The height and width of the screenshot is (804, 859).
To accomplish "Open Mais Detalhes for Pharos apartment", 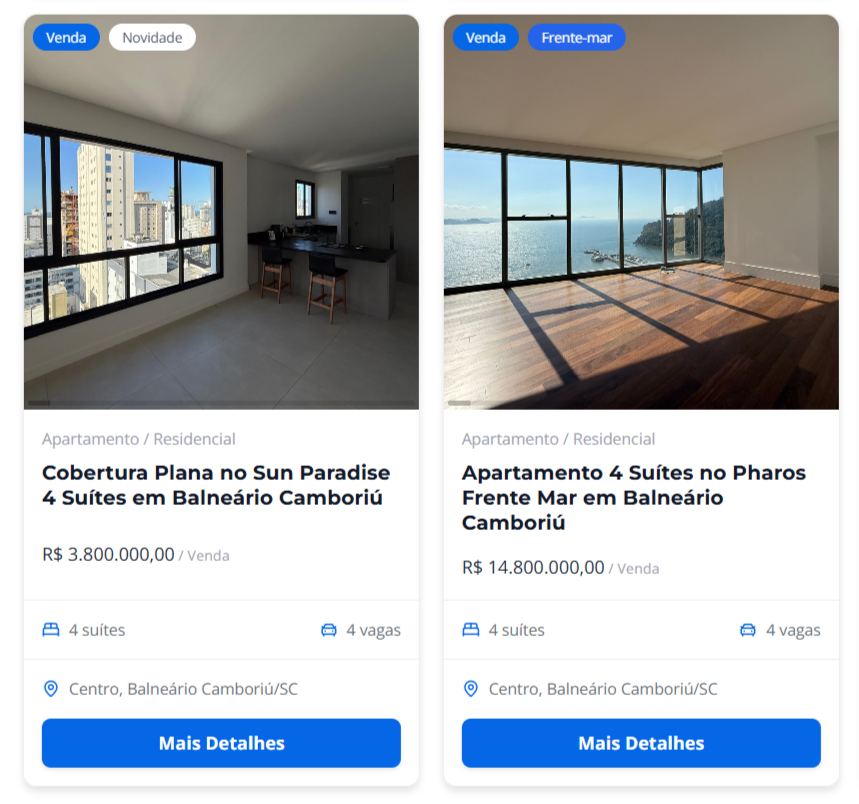I will point(641,743).
